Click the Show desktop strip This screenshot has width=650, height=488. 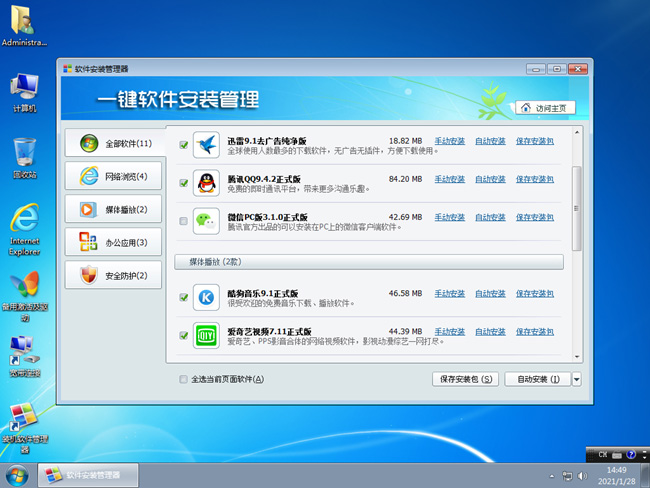pos(645,475)
